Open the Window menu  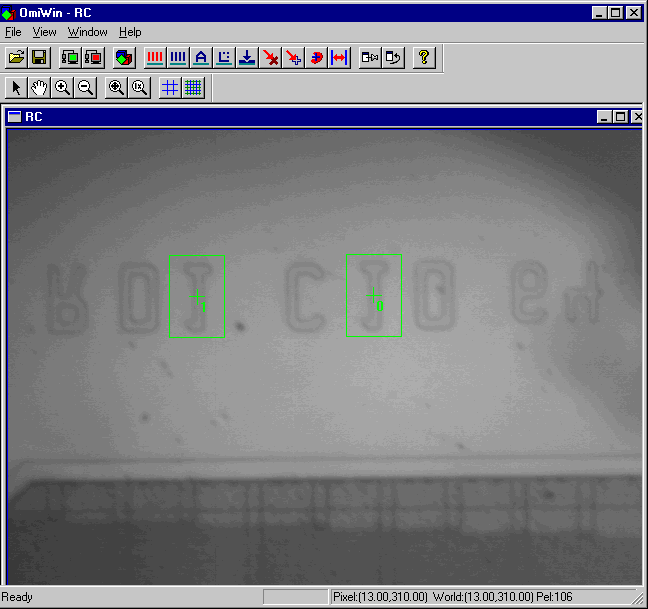click(x=88, y=32)
